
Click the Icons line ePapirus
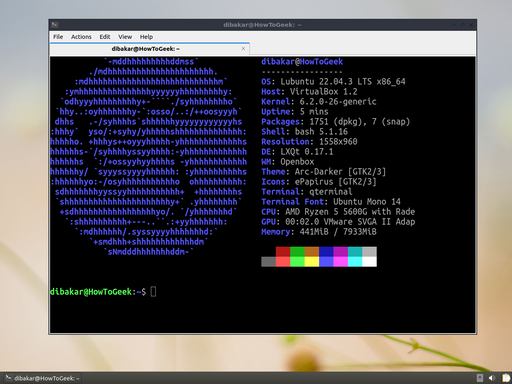coord(319,182)
